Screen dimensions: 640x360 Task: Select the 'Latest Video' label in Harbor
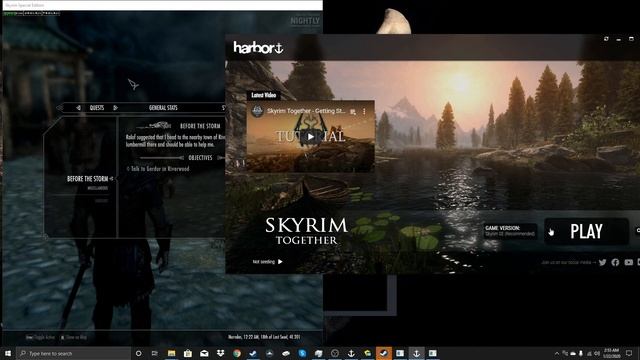click(x=264, y=95)
